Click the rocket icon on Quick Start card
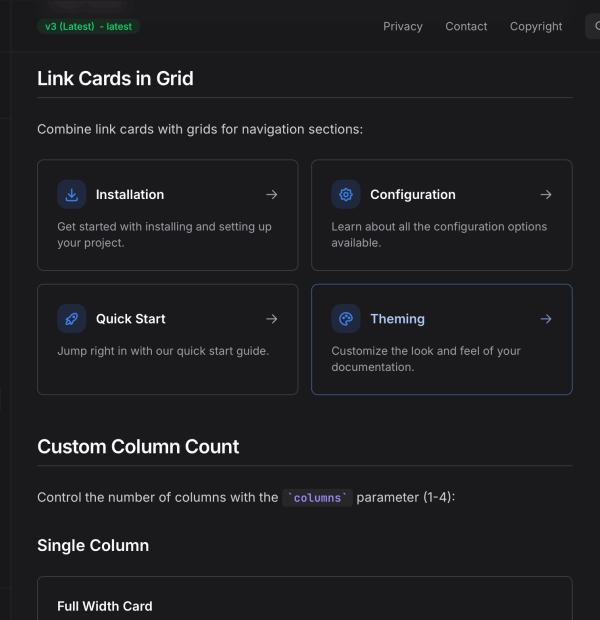The image size is (600, 620). point(72,319)
